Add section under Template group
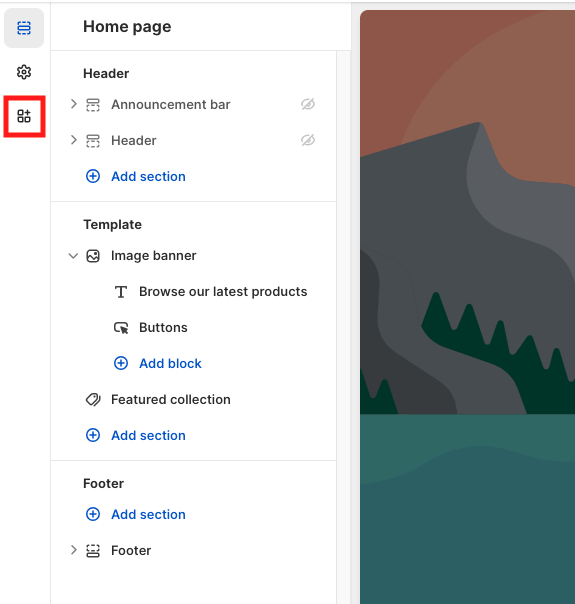 [x=148, y=436]
